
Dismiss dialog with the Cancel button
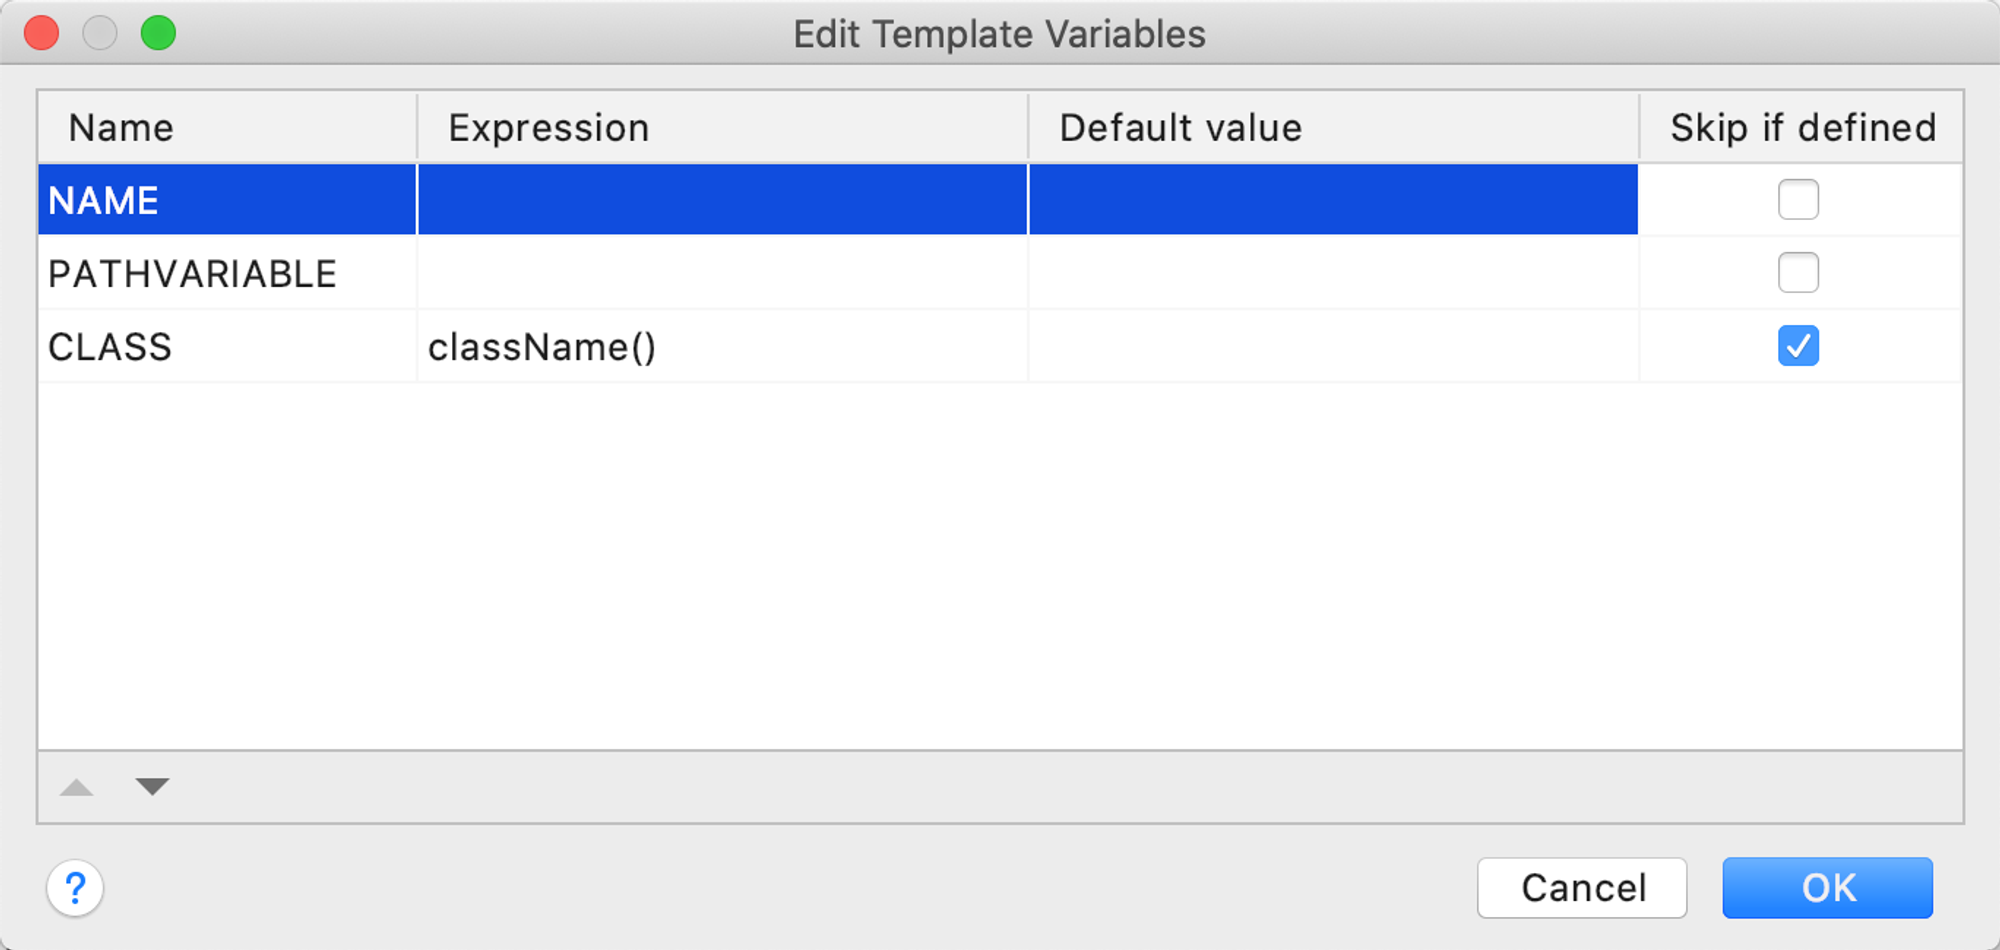coord(1582,887)
